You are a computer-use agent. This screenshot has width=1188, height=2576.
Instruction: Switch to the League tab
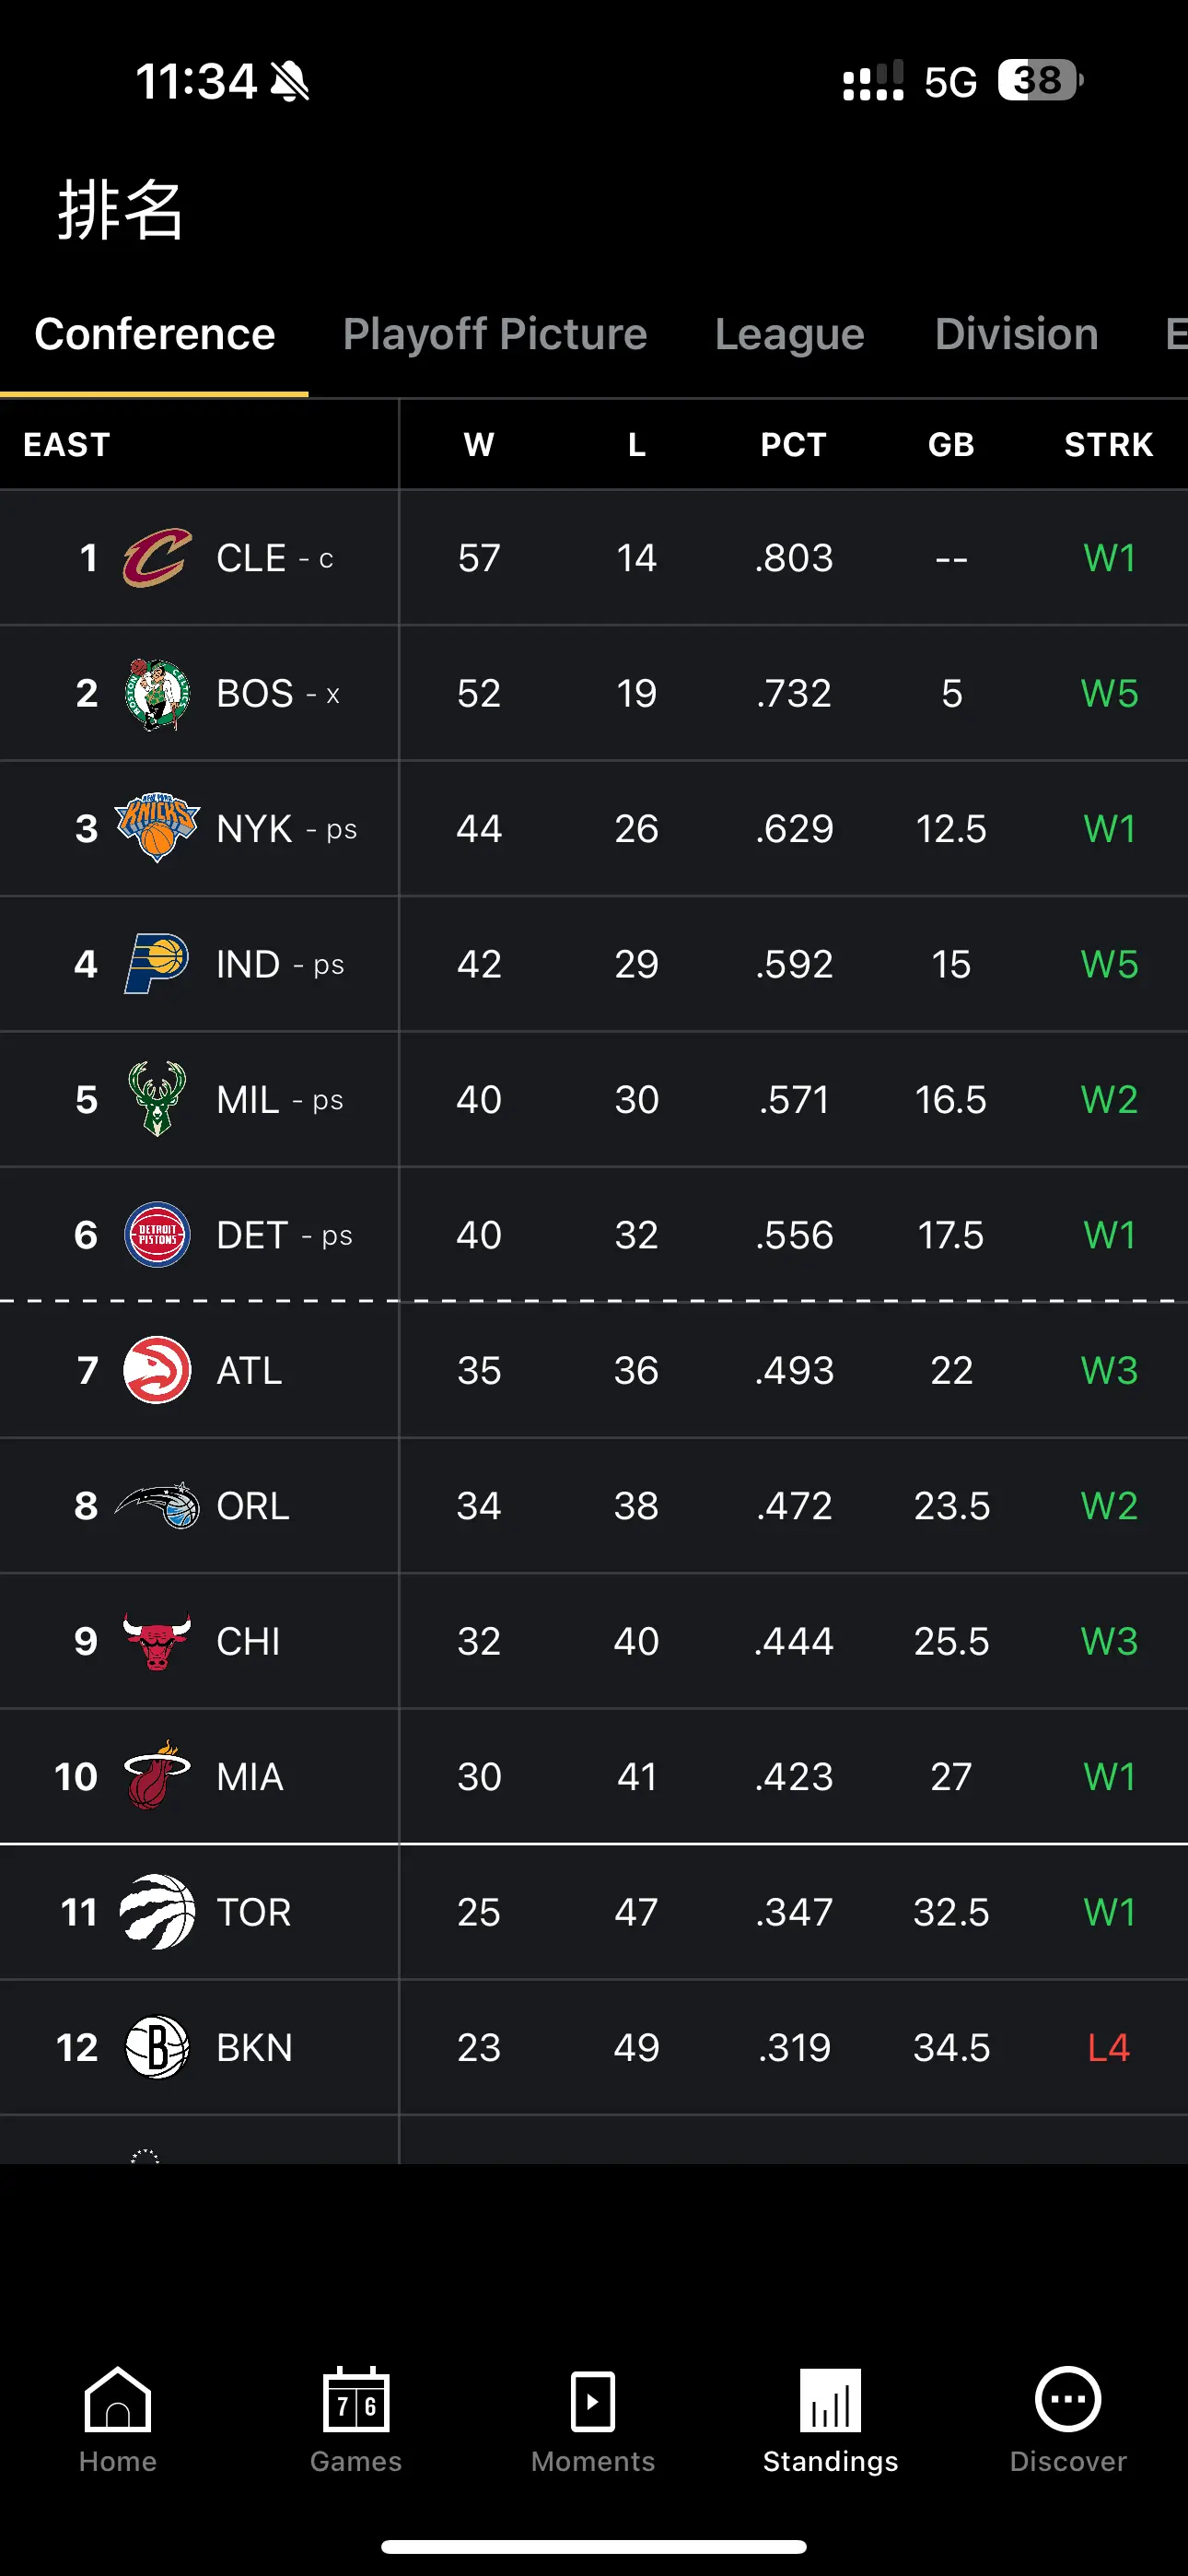(790, 334)
